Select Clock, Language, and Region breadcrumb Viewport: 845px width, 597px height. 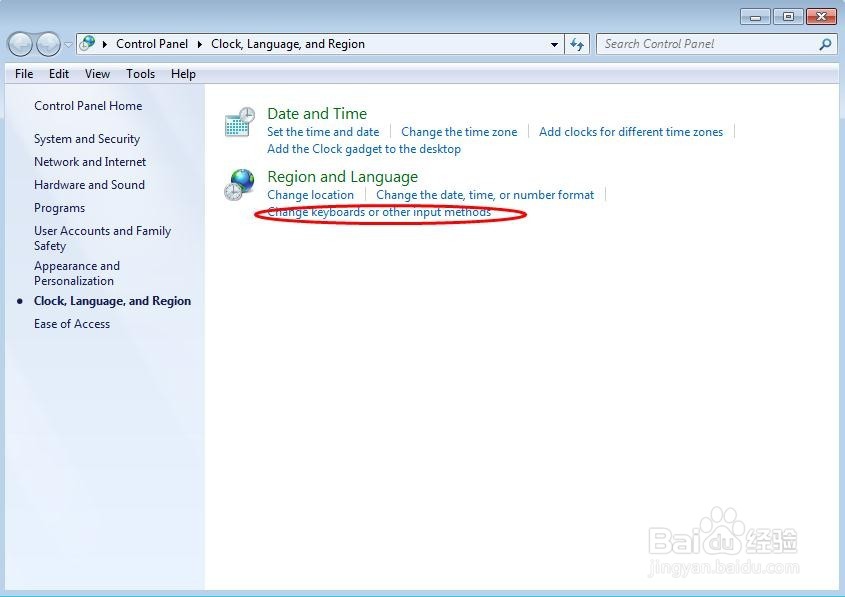pyautogui.click(x=288, y=44)
